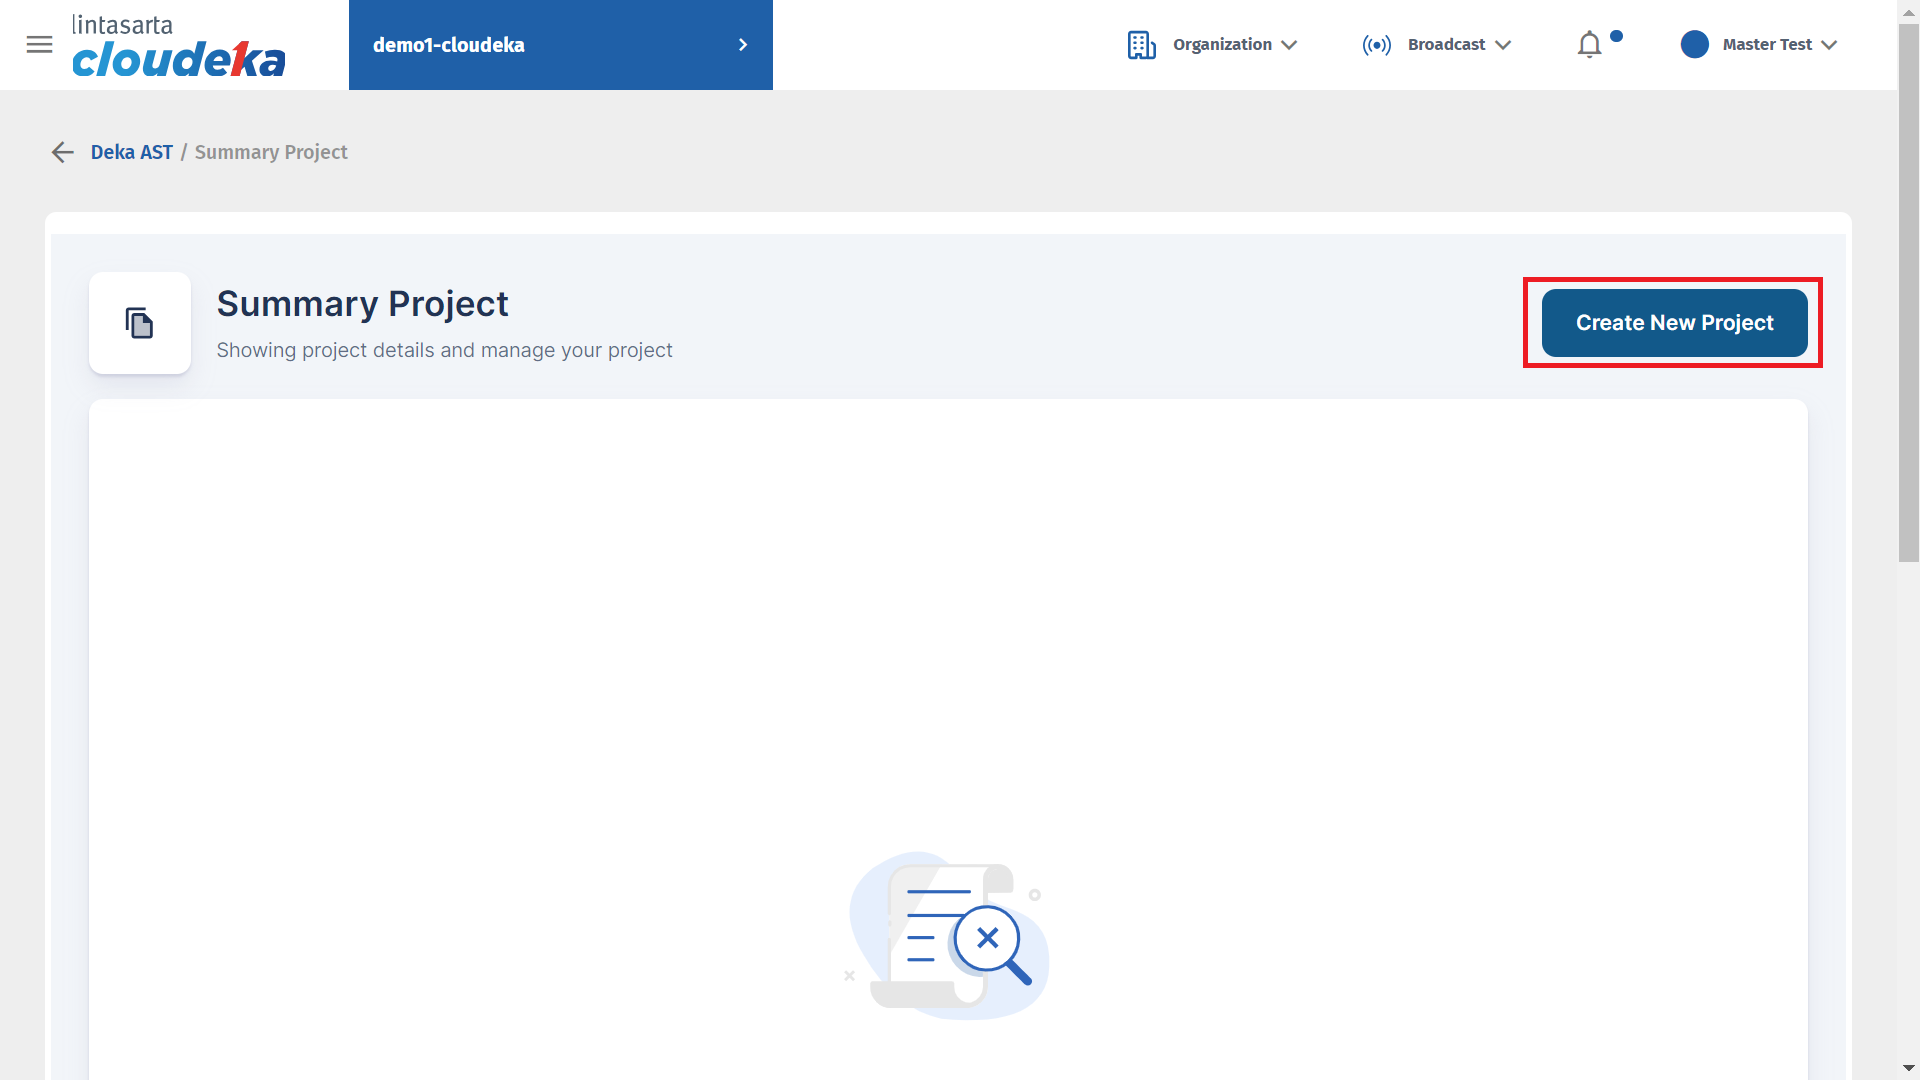
Task: Click the scrollbar down arrow
Action: [x=1908, y=1069]
